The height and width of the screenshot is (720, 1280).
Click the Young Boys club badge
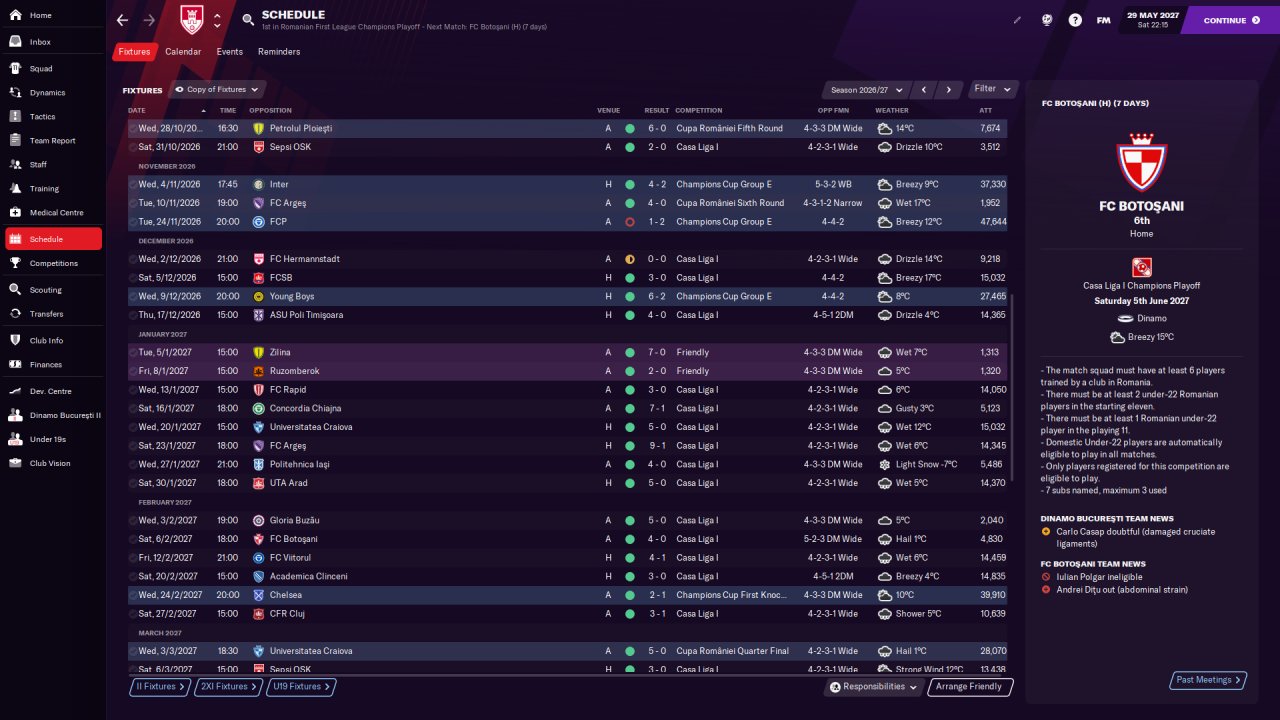pos(258,297)
